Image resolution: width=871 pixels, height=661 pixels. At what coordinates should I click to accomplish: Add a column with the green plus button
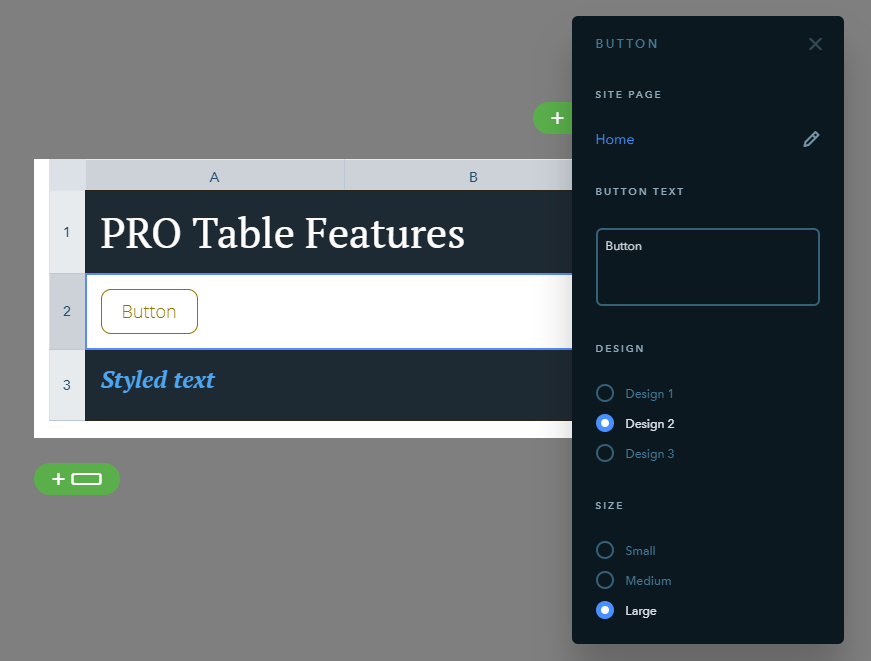(x=553, y=118)
